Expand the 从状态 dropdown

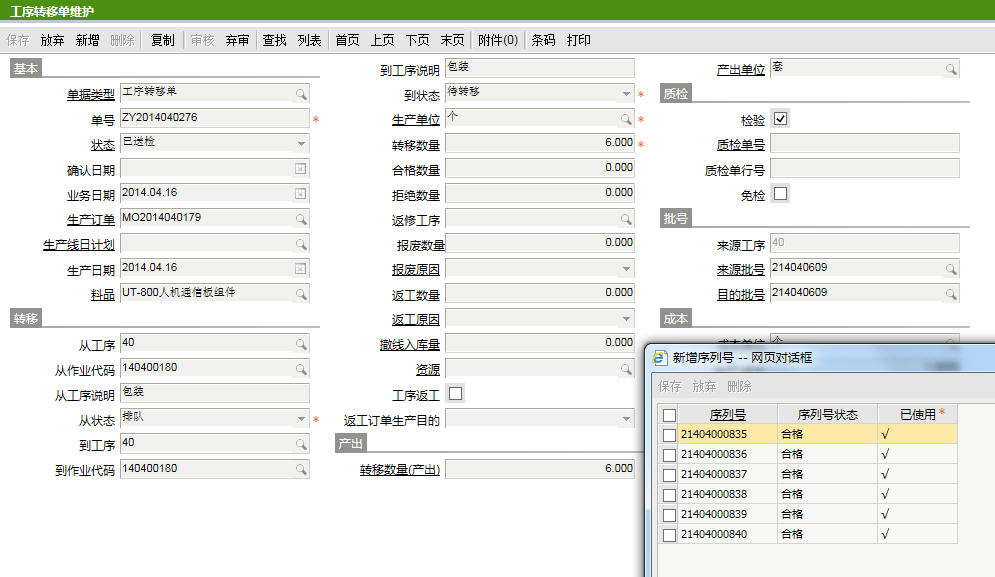[300, 420]
